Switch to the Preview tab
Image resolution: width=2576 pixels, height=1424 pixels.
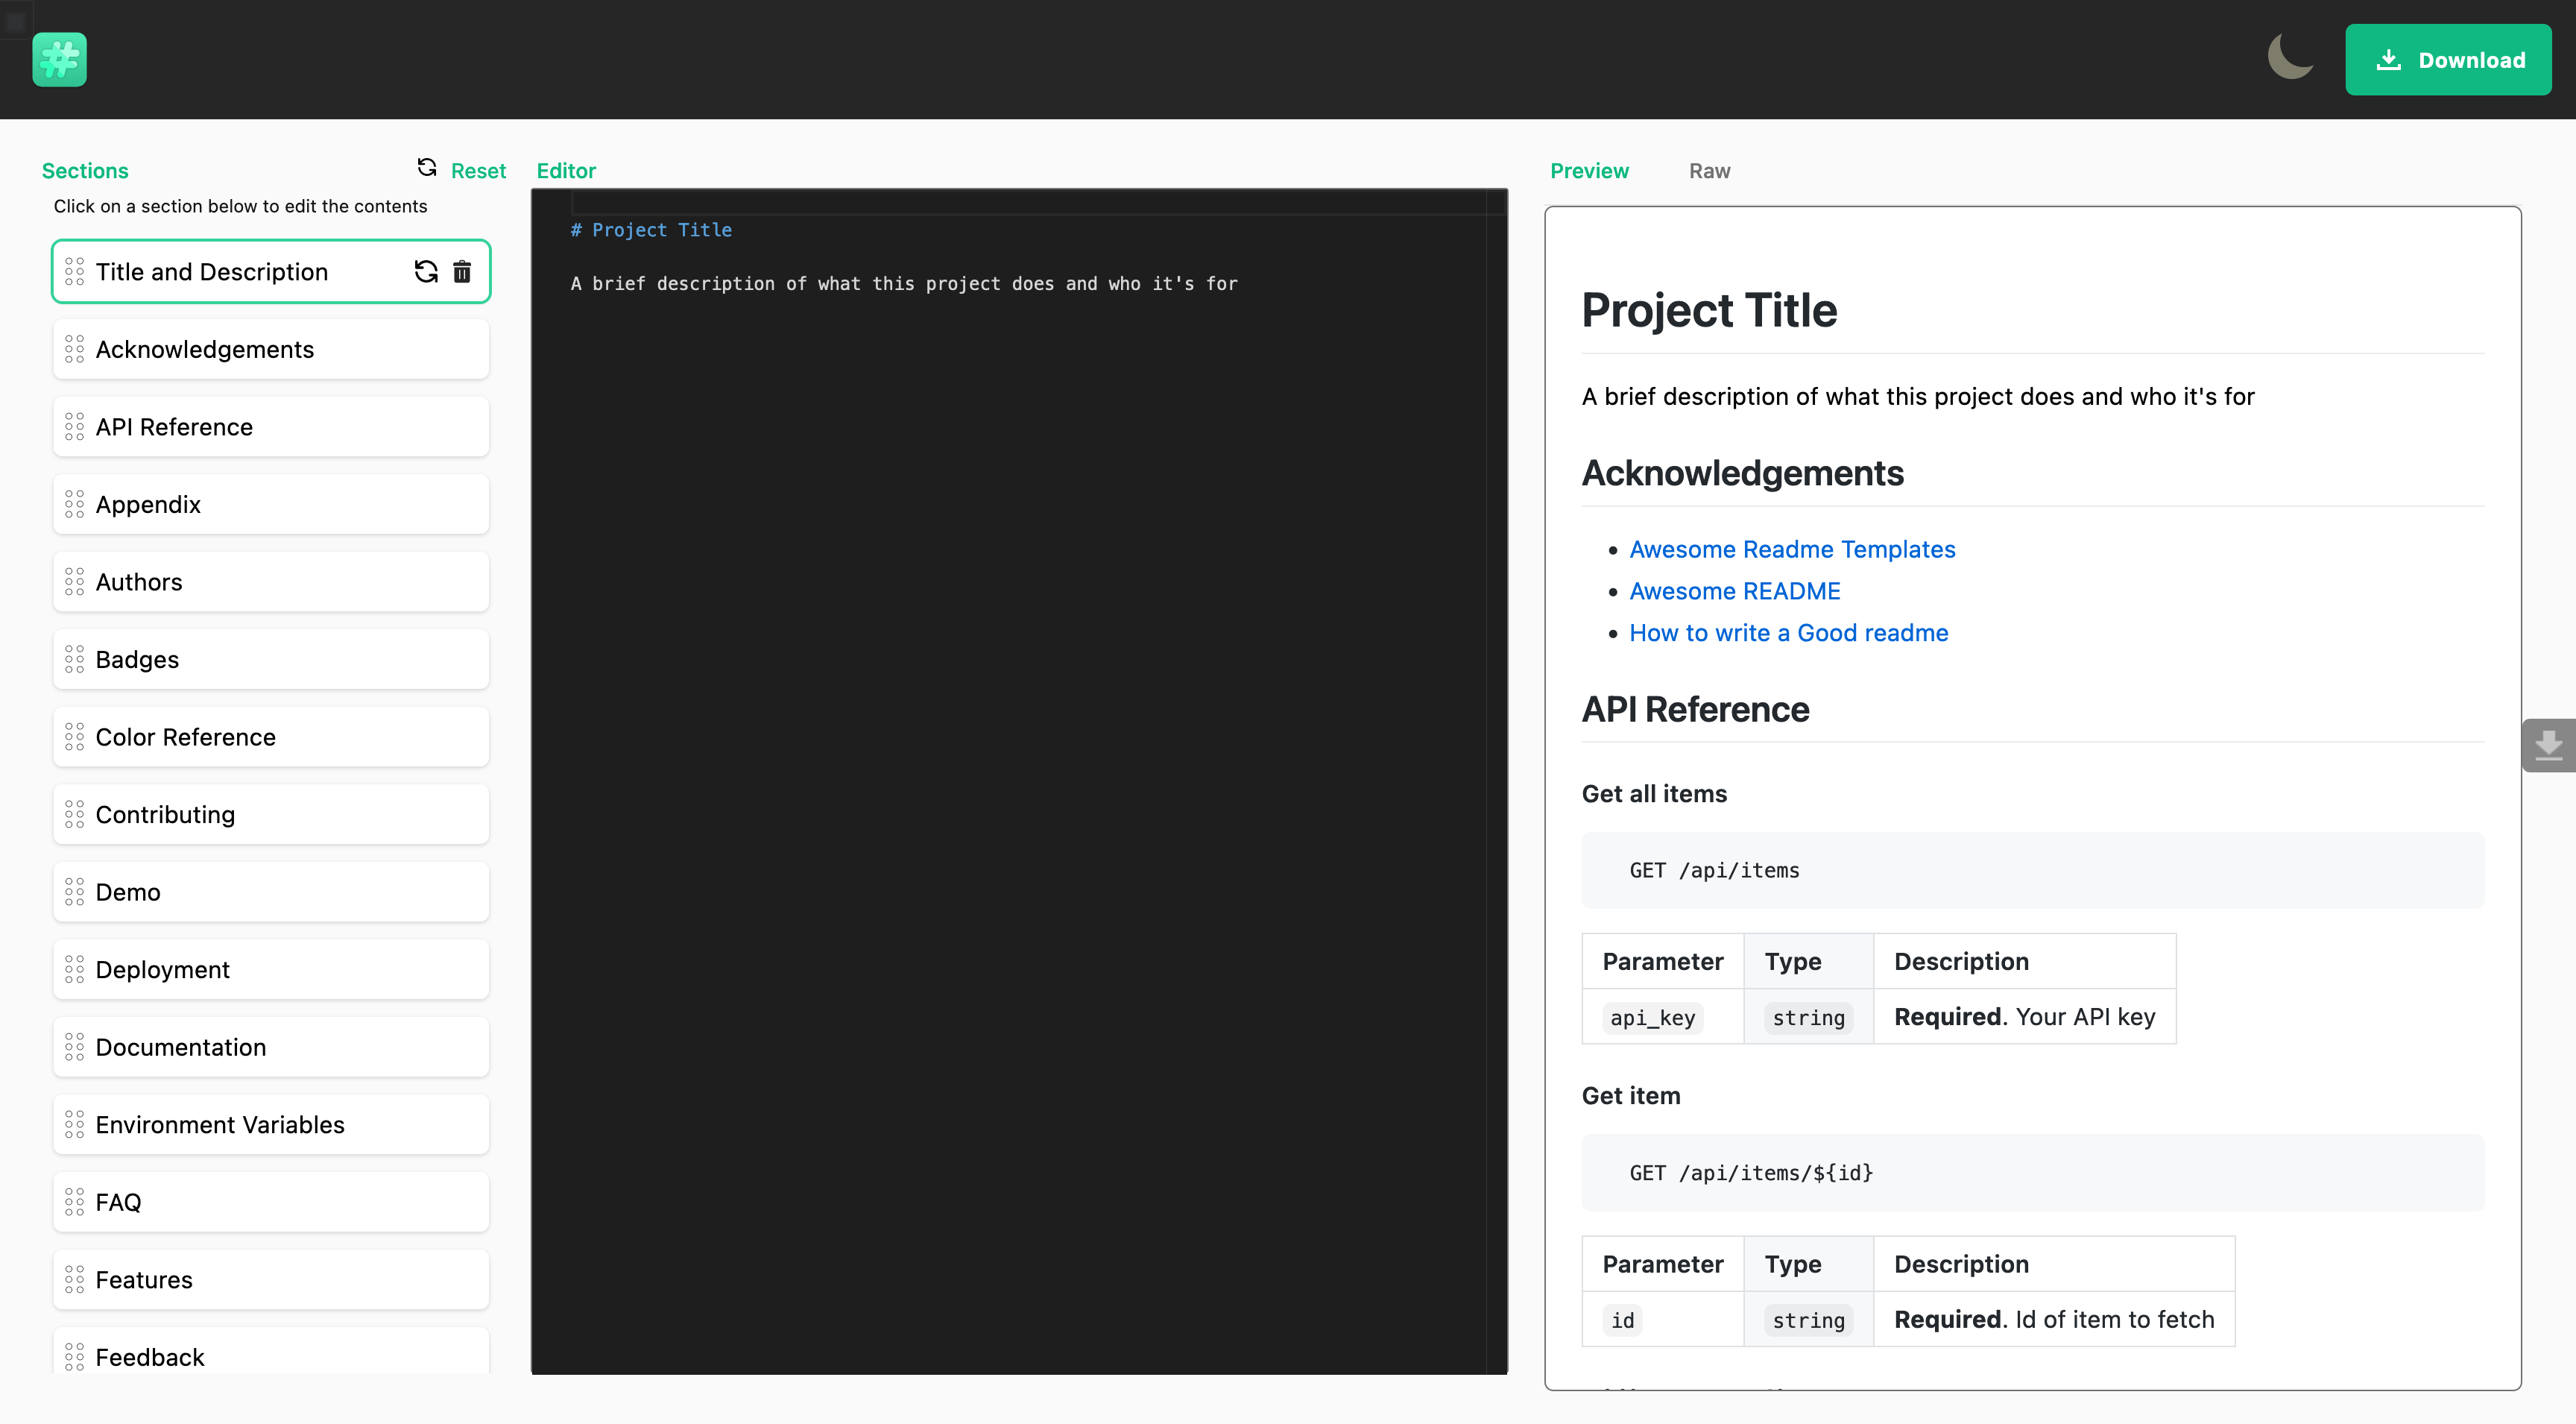(x=1589, y=171)
